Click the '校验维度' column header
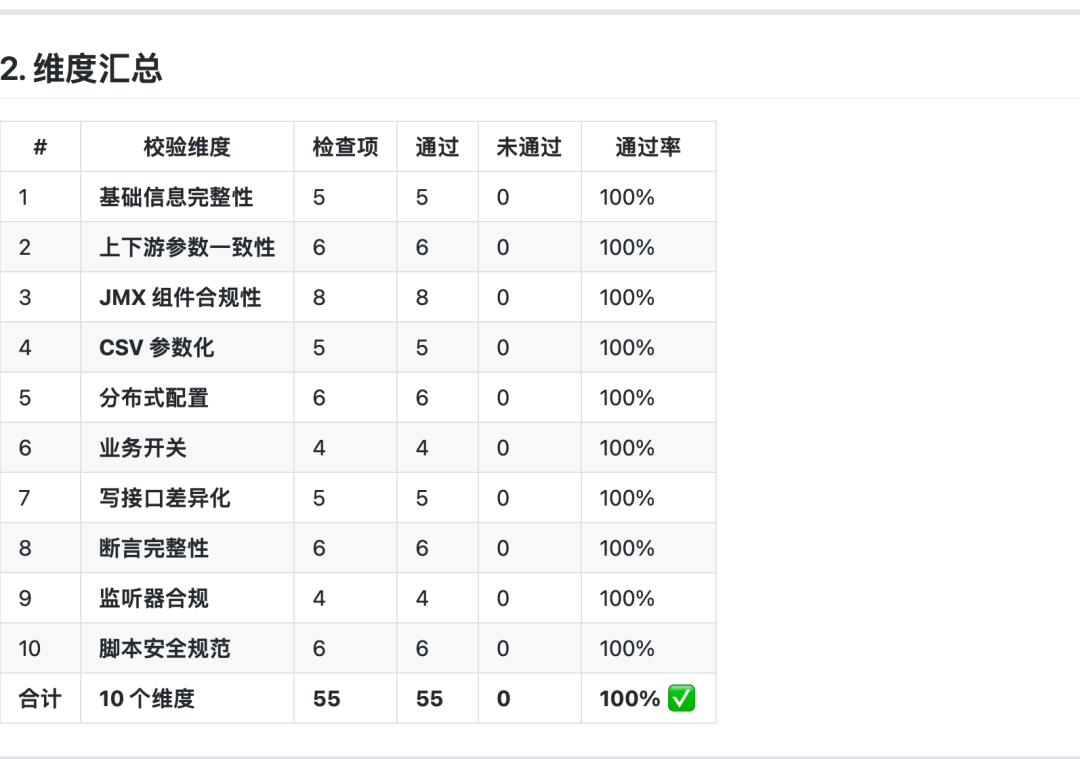 (x=187, y=147)
